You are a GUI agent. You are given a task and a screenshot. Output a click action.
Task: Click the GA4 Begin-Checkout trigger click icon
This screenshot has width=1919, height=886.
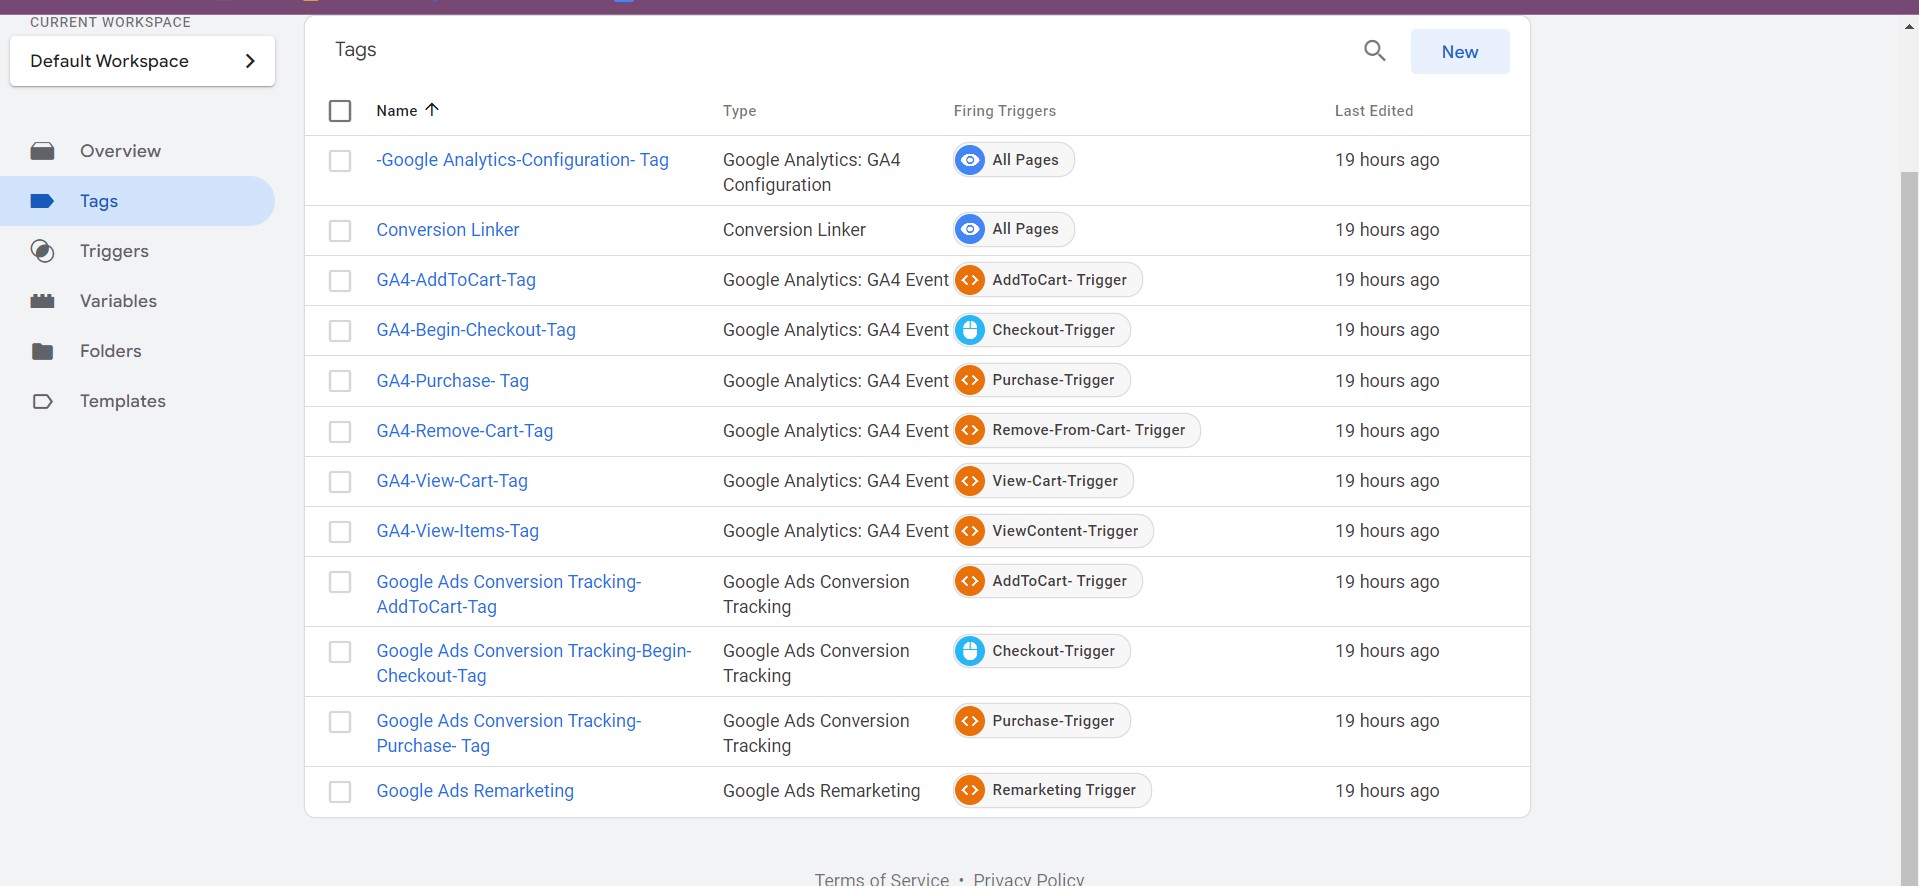click(x=969, y=330)
